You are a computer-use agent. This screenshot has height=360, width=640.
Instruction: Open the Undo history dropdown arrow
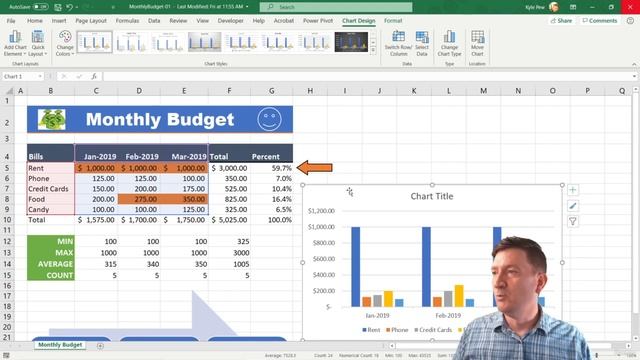point(77,7)
